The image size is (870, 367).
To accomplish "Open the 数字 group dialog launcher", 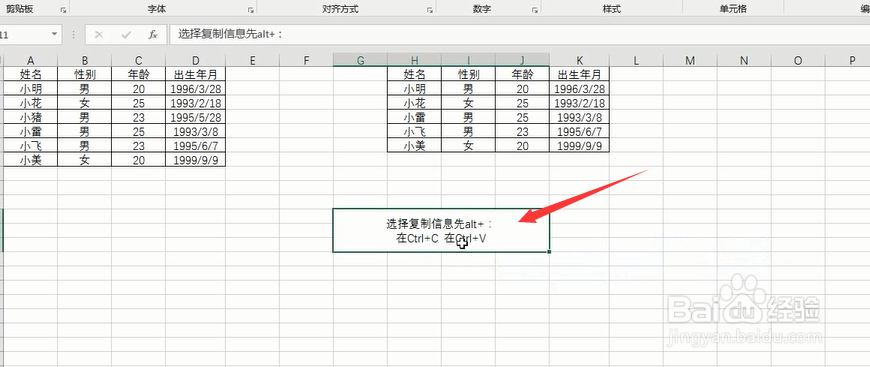I will point(534,10).
